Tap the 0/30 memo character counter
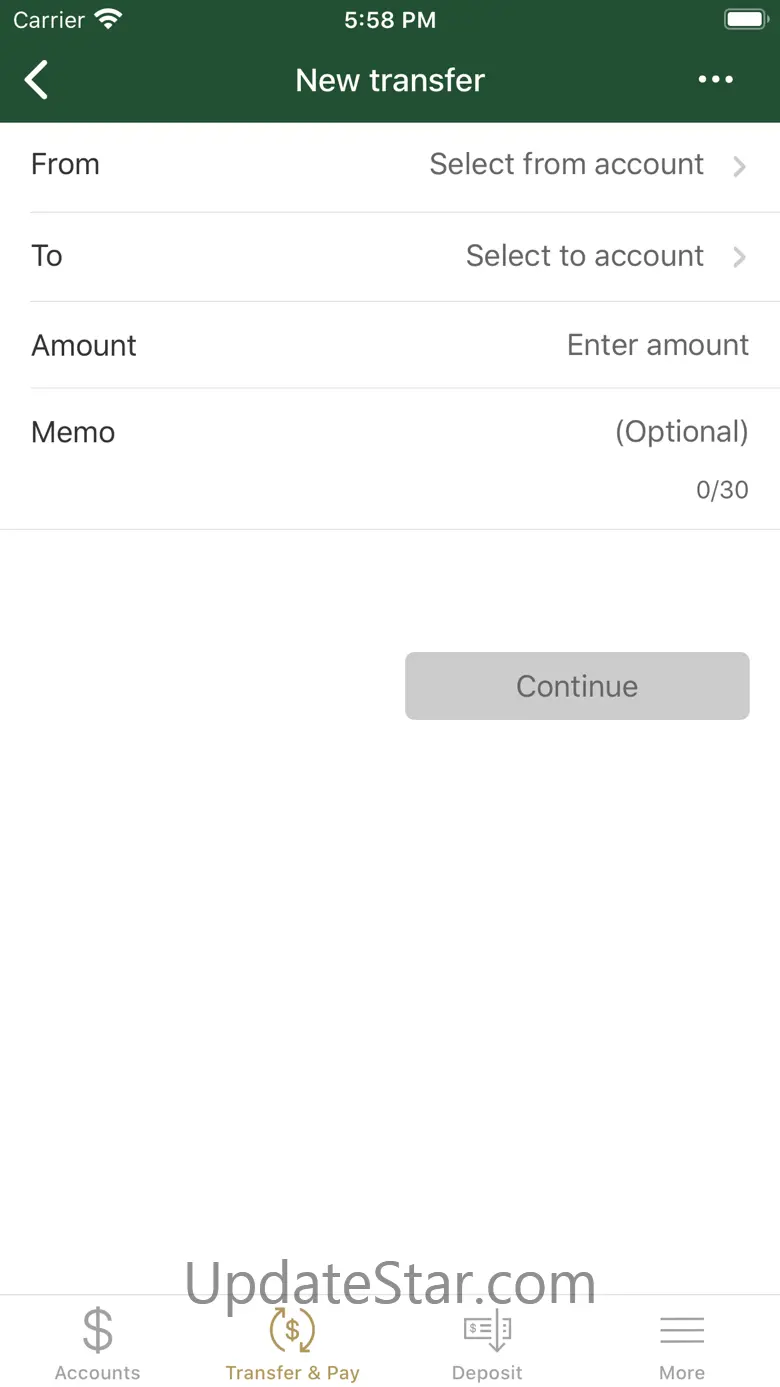The image size is (780, 1387). 722,490
